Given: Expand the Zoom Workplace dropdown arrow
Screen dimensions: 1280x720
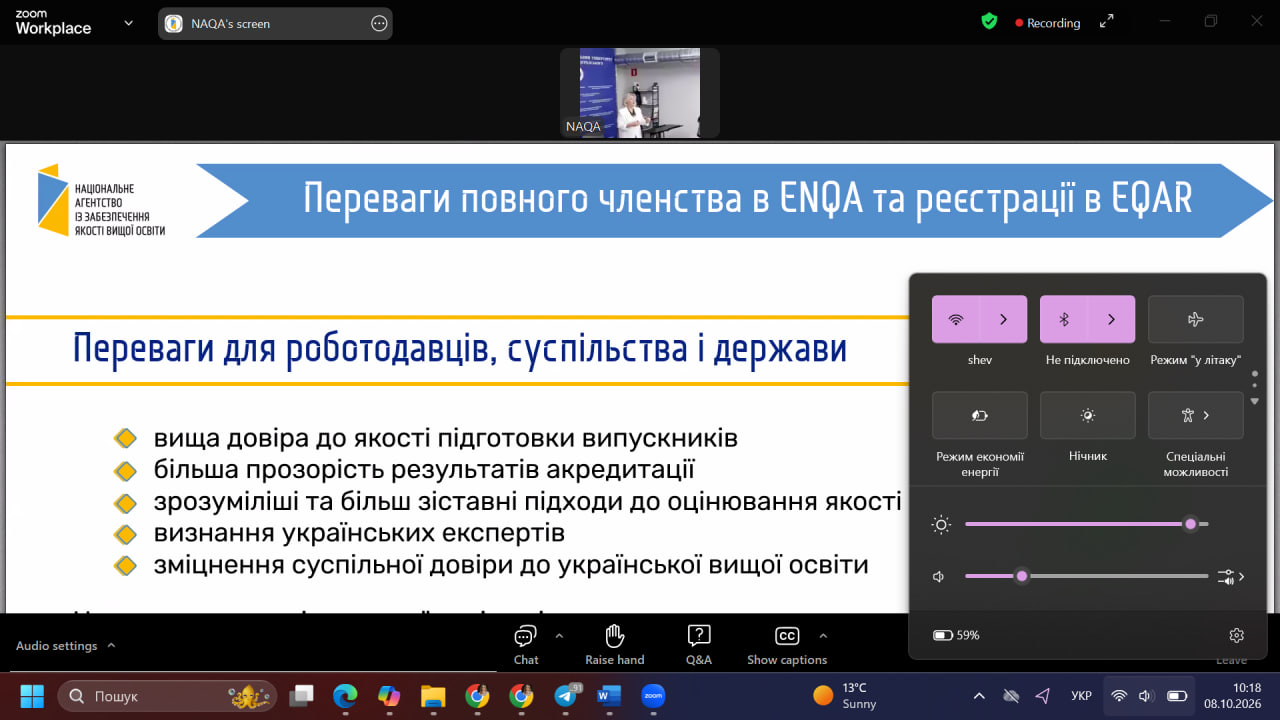Looking at the screenshot, I should [128, 22].
